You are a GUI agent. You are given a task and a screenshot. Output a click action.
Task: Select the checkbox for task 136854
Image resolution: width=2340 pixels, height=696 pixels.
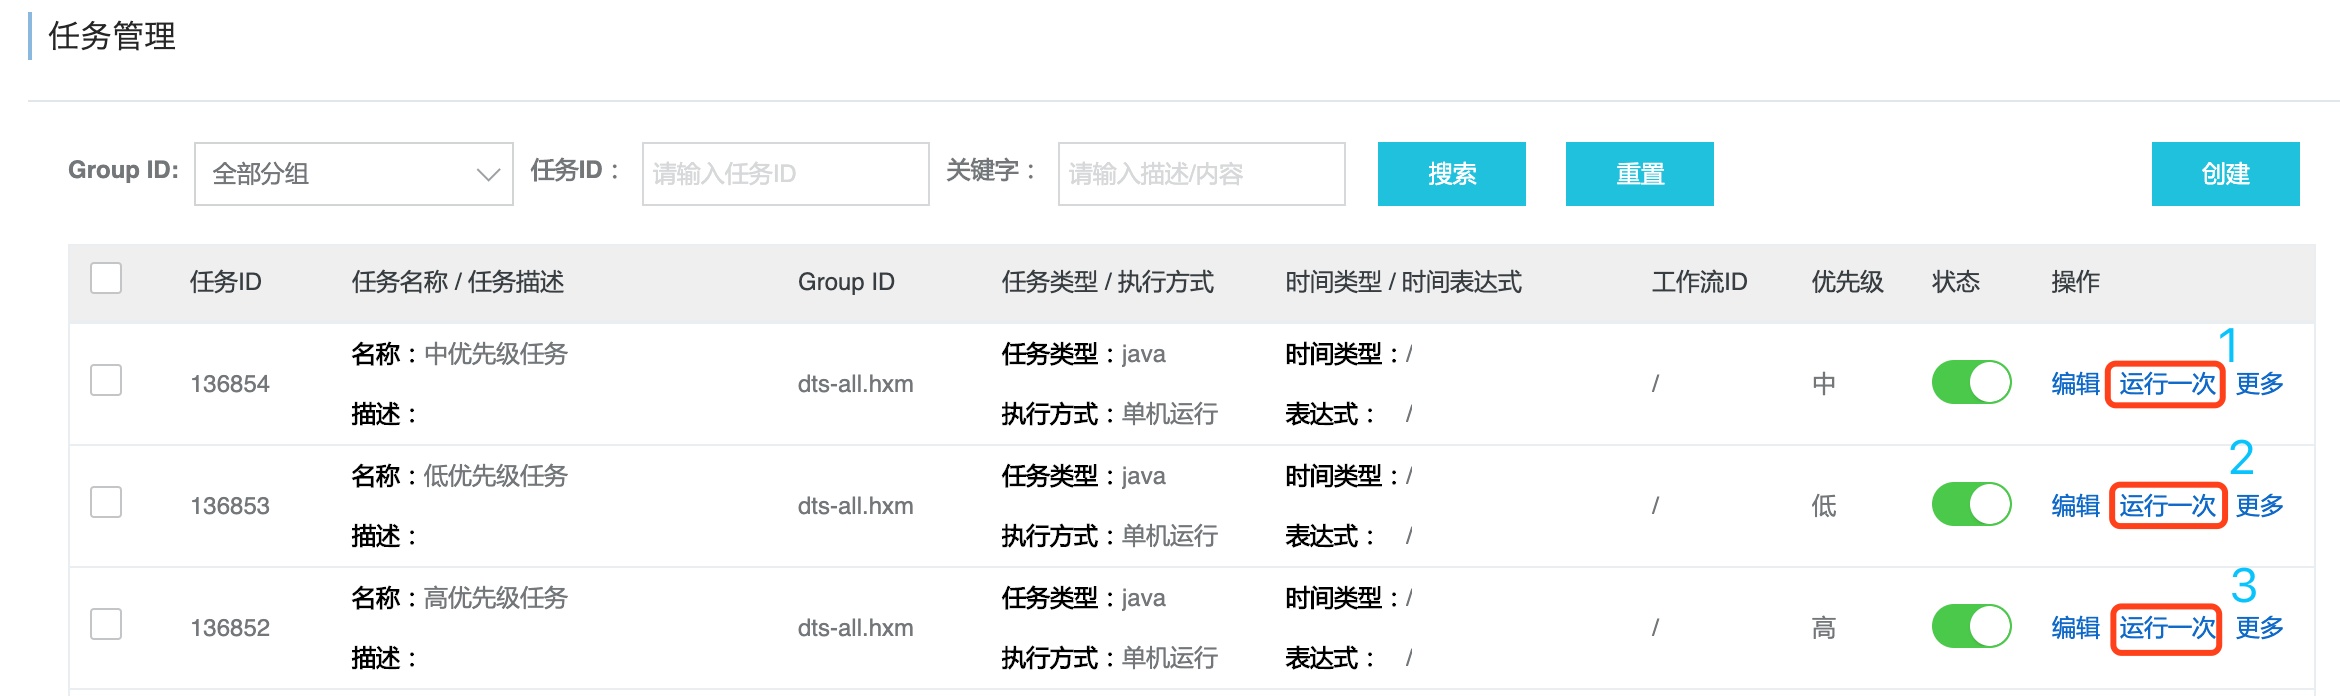pyautogui.click(x=106, y=380)
